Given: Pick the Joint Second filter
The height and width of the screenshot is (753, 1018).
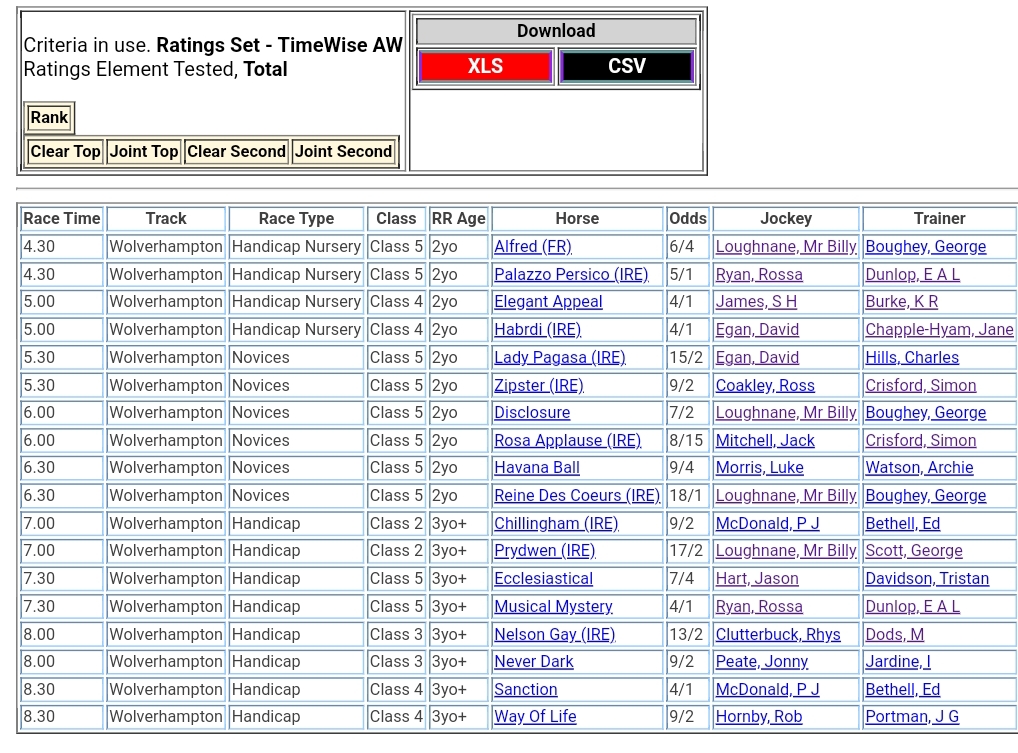Looking at the screenshot, I should pos(343,152).
